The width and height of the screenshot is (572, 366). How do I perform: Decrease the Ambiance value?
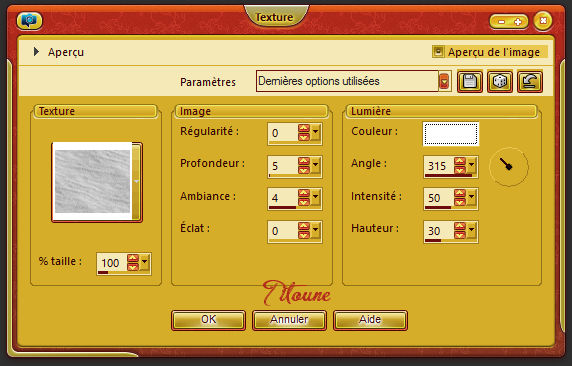click(x=304, y=202)
